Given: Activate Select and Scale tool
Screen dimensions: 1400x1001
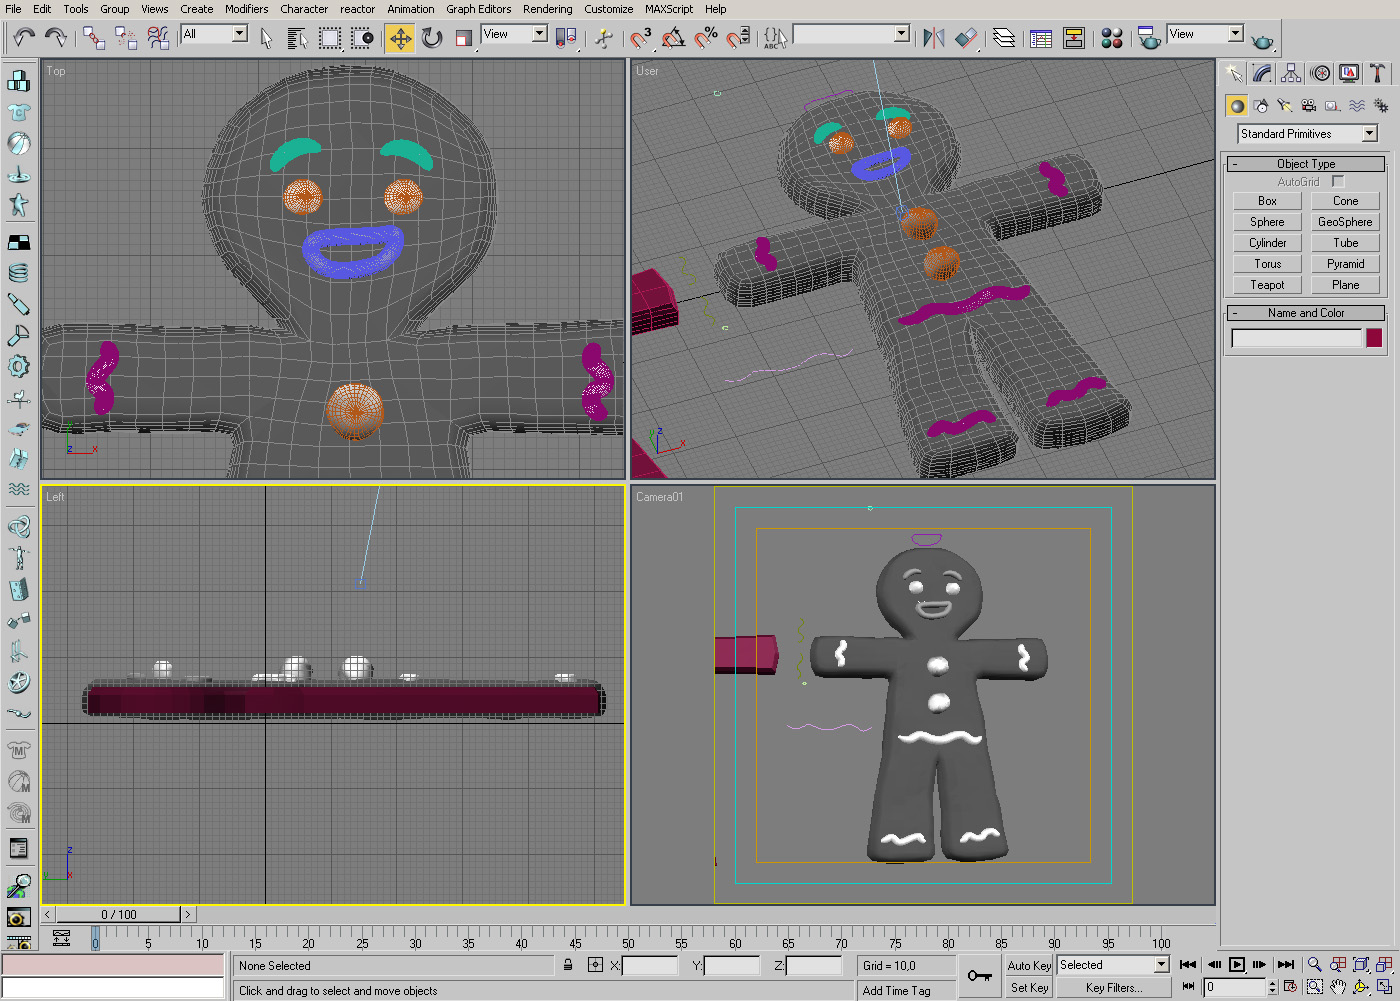Looking at the screenshot, I should coord(464,38).
